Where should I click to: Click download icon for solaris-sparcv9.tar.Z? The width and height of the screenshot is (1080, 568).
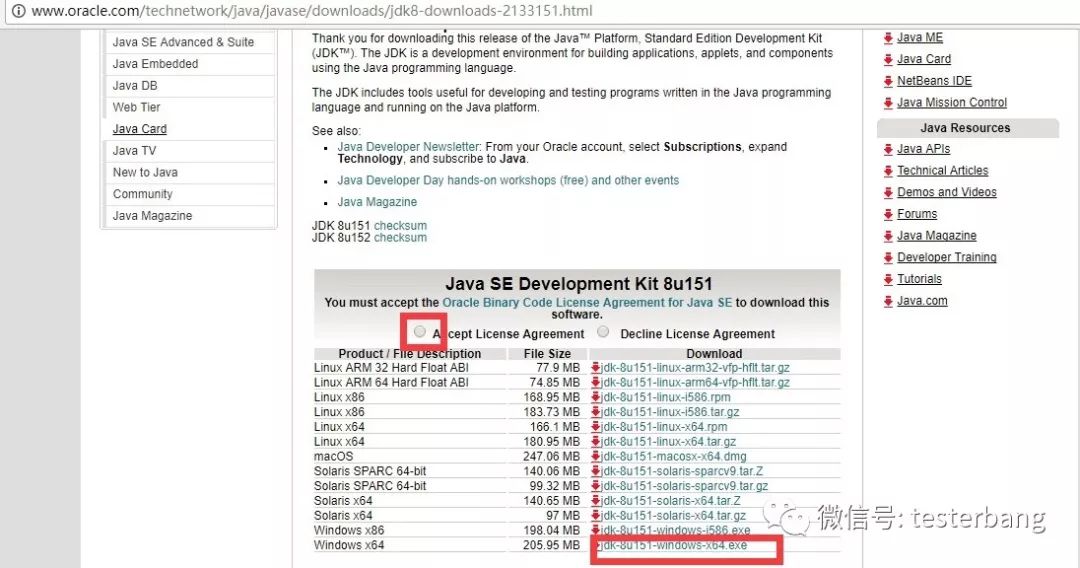pyautogui.click(x=596, y=471)
